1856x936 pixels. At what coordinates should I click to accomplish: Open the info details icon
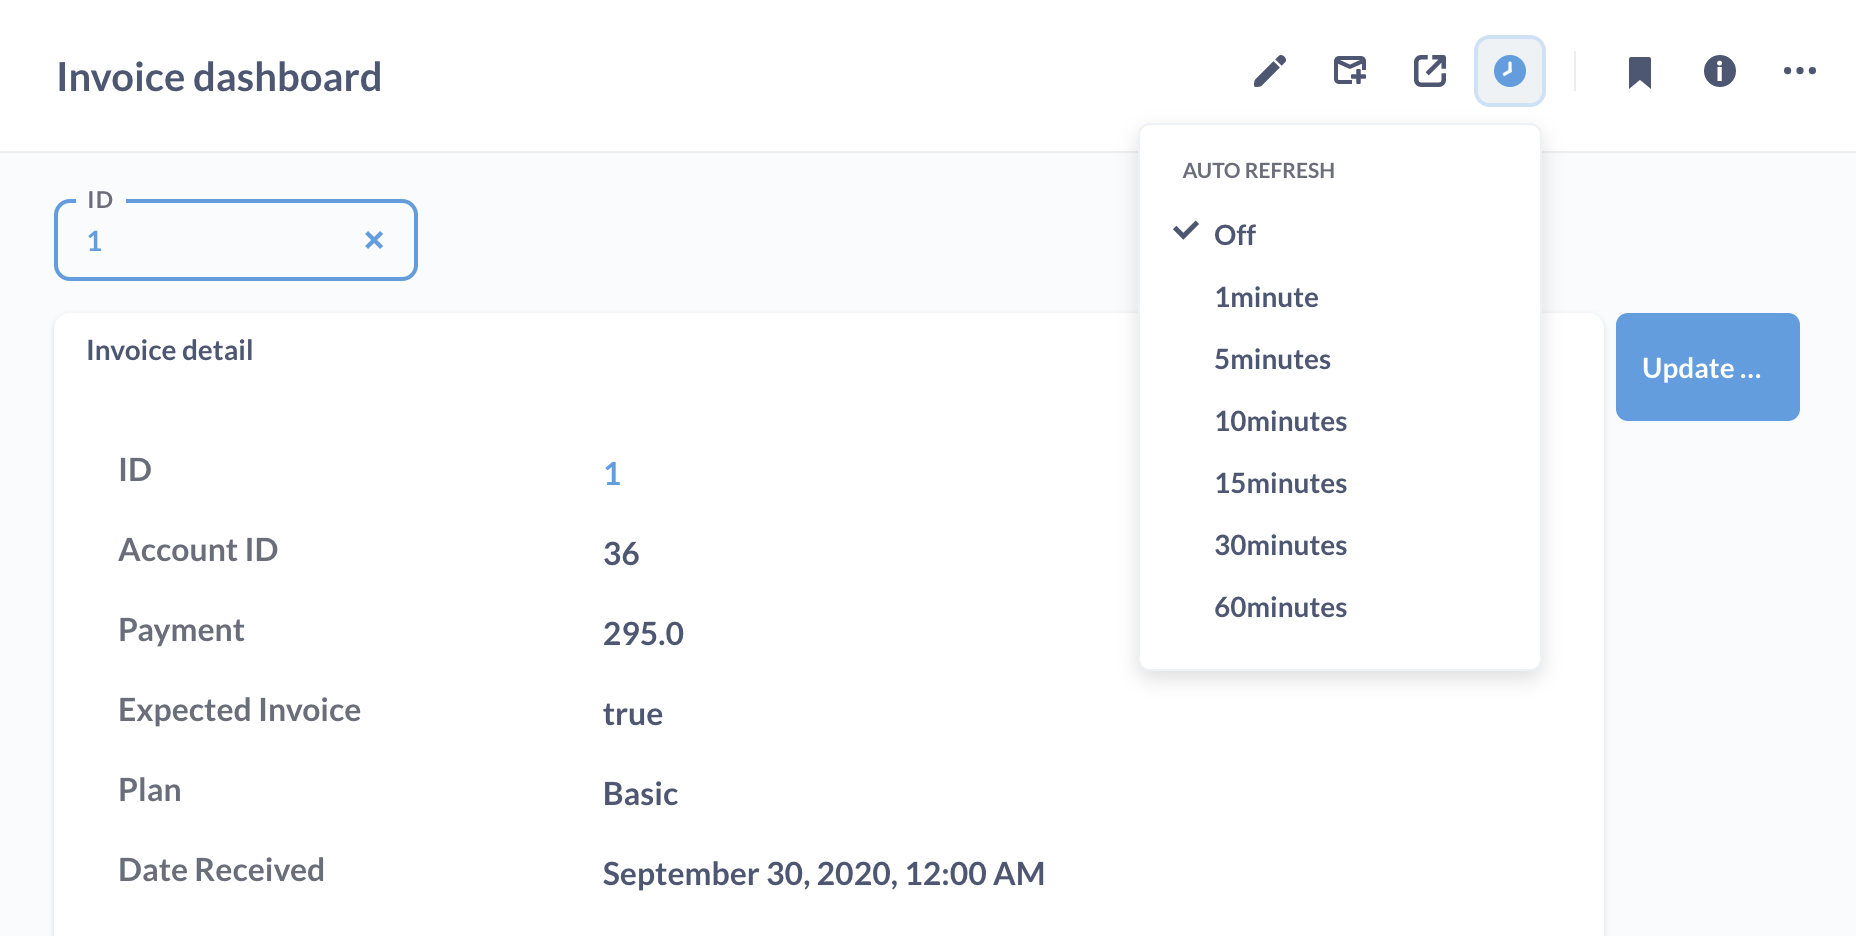1720,71
